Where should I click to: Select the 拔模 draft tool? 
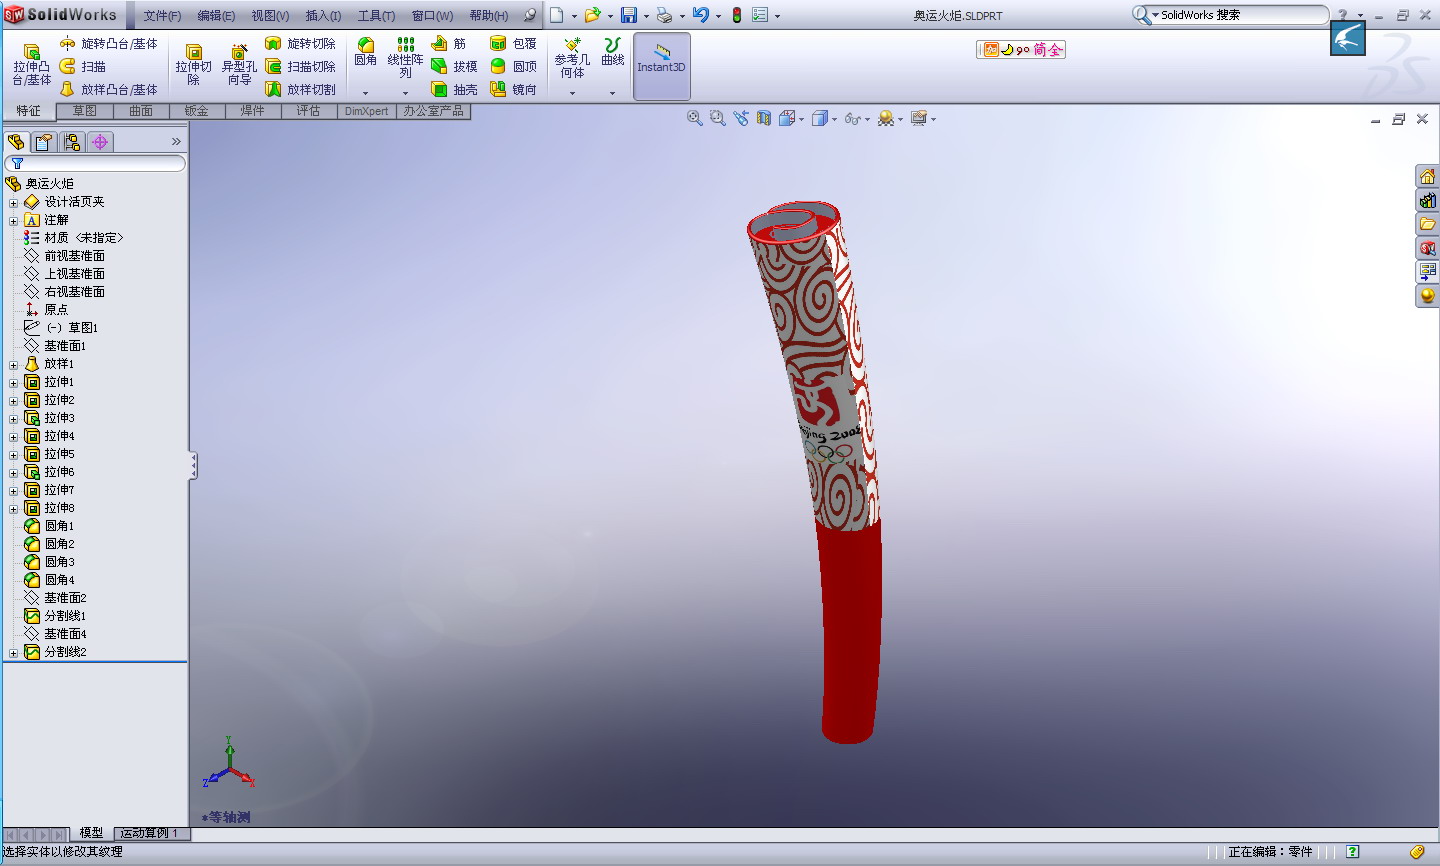(x=454, y=67)
